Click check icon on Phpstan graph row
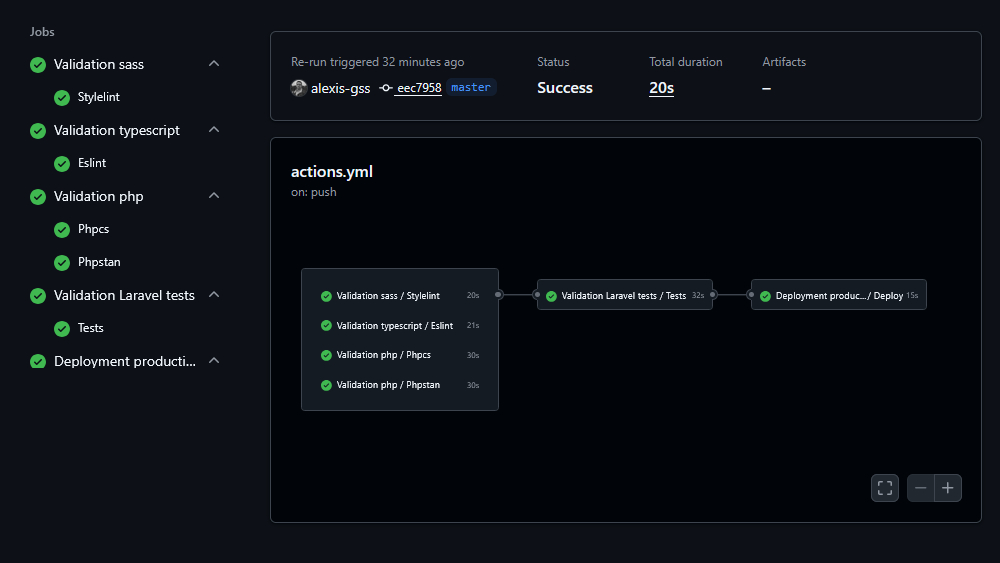The image size is (1000, 563). tap(326, 385)
